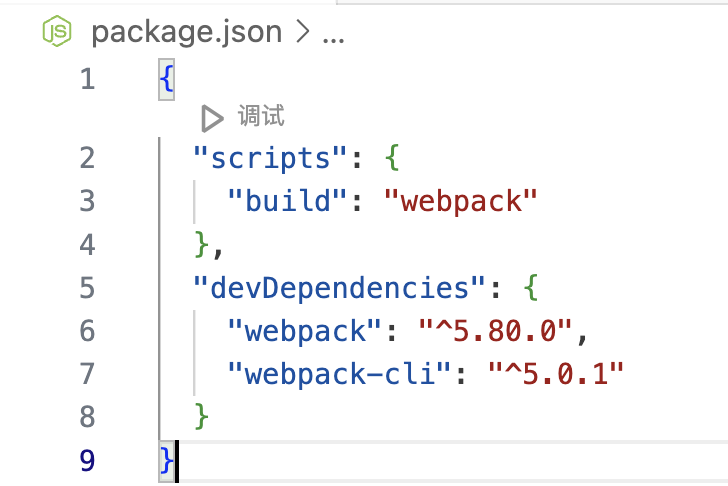The height and width of the screenshot is (486, 728).
Task: Click the 调试 debug codelens link
Action: pyautogui.click(x=261, y=116)
